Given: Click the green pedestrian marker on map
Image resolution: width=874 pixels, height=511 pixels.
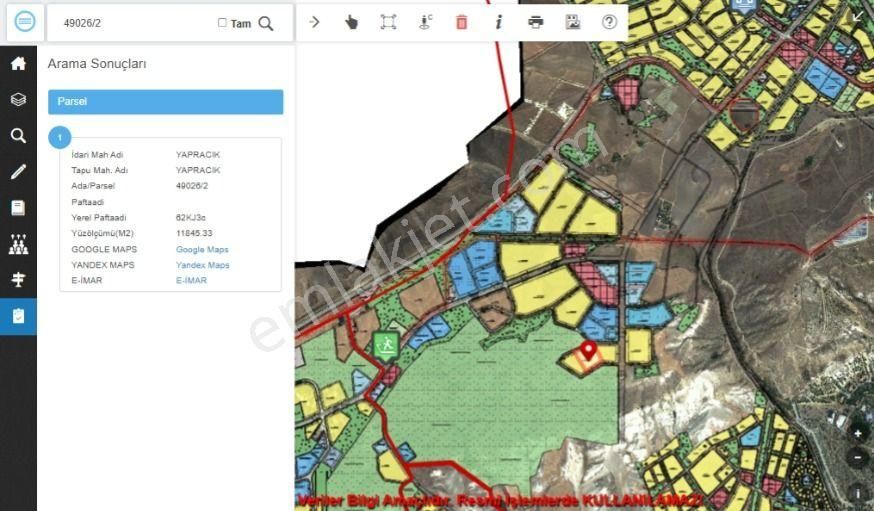Looking at the screenshot, I should coord(385,345).
